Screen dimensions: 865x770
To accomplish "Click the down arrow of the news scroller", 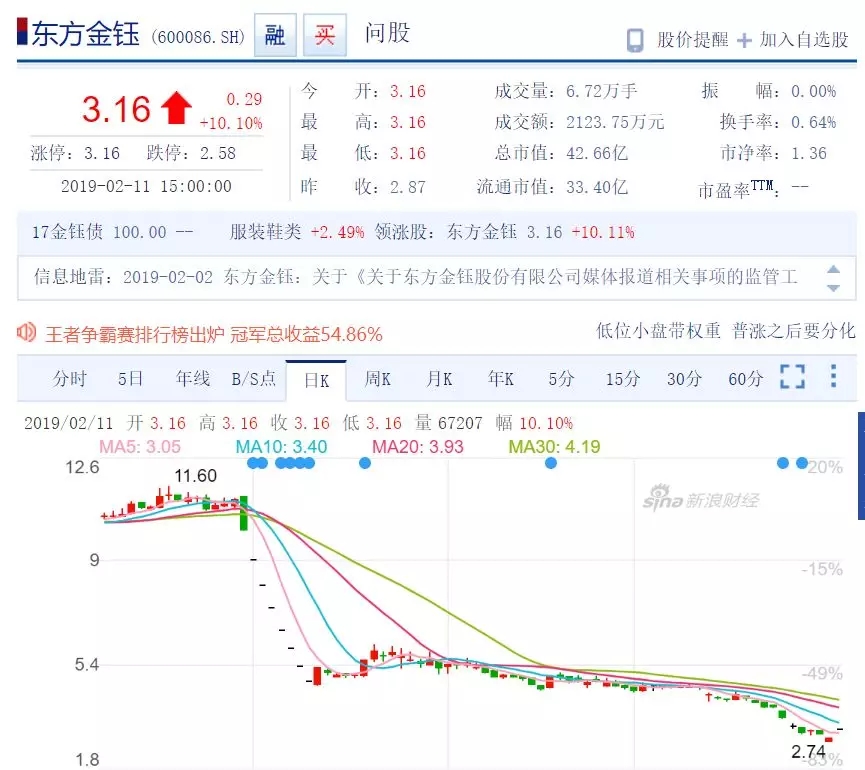I will [x=834, y=288].
